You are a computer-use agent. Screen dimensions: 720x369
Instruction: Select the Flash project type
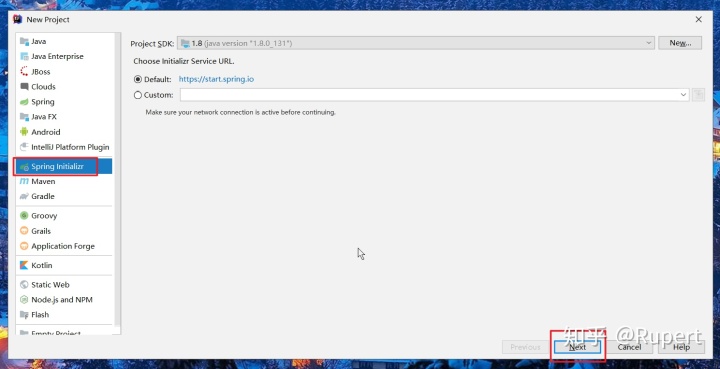point(64,315)
